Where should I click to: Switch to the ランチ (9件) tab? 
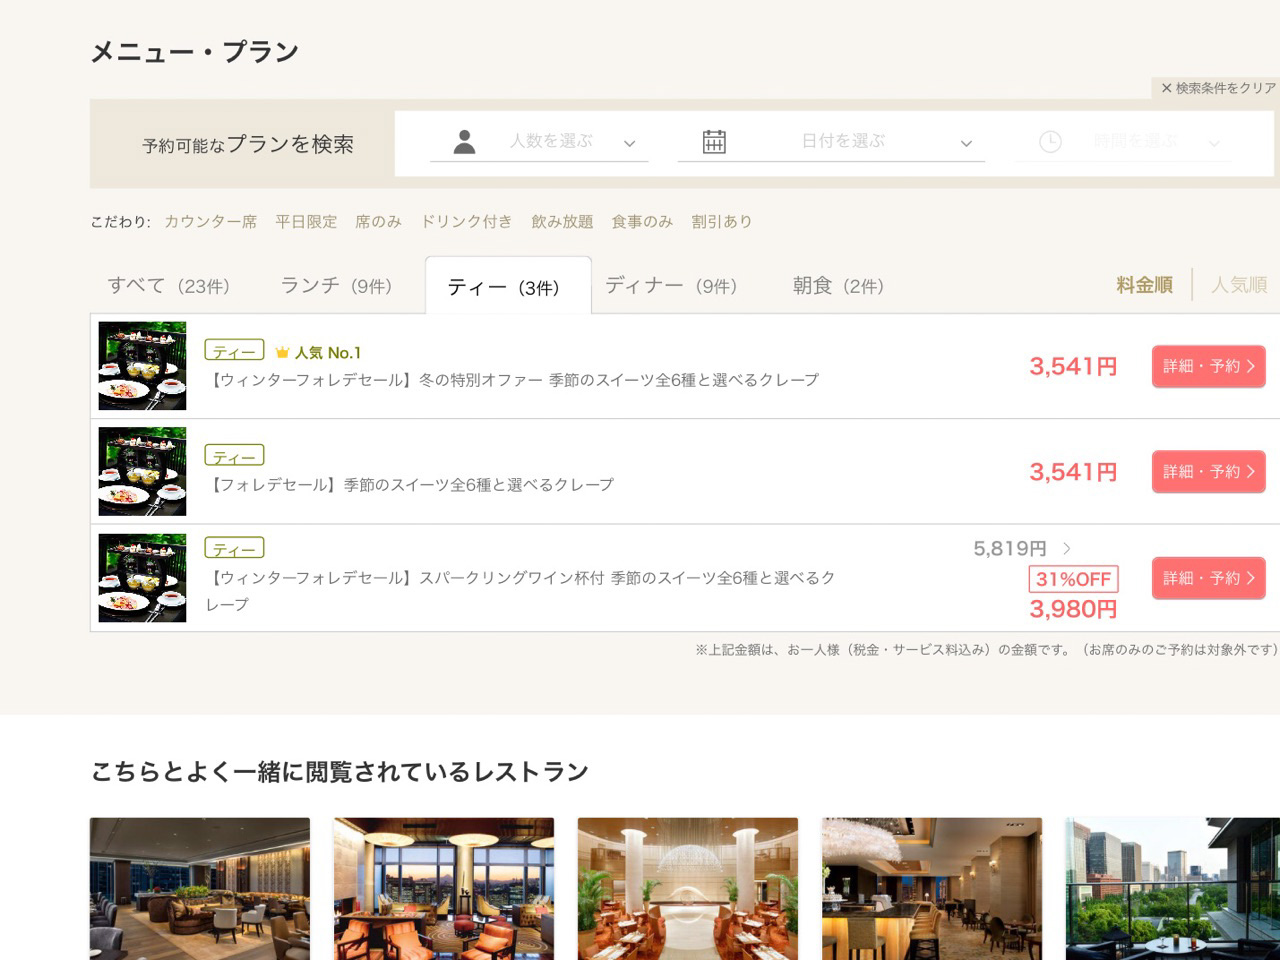[336, 286]
